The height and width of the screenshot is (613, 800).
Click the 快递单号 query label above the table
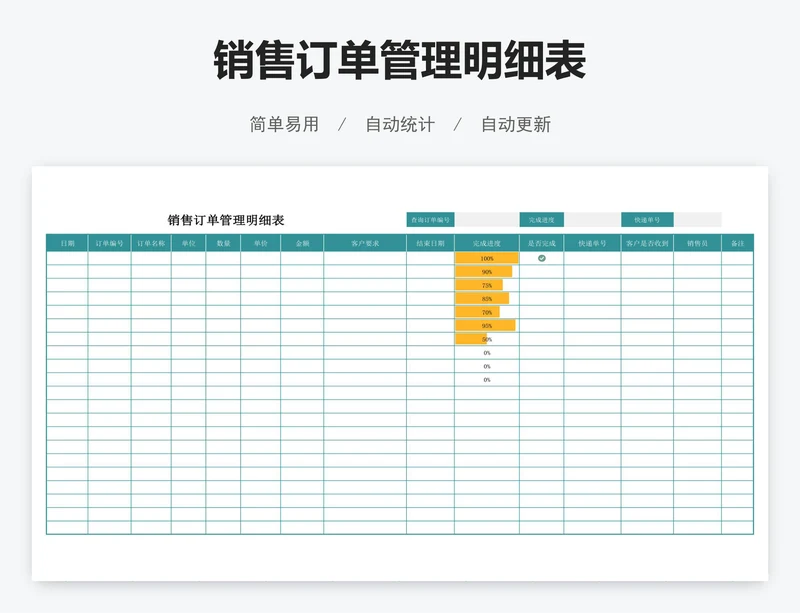(647, 220)
